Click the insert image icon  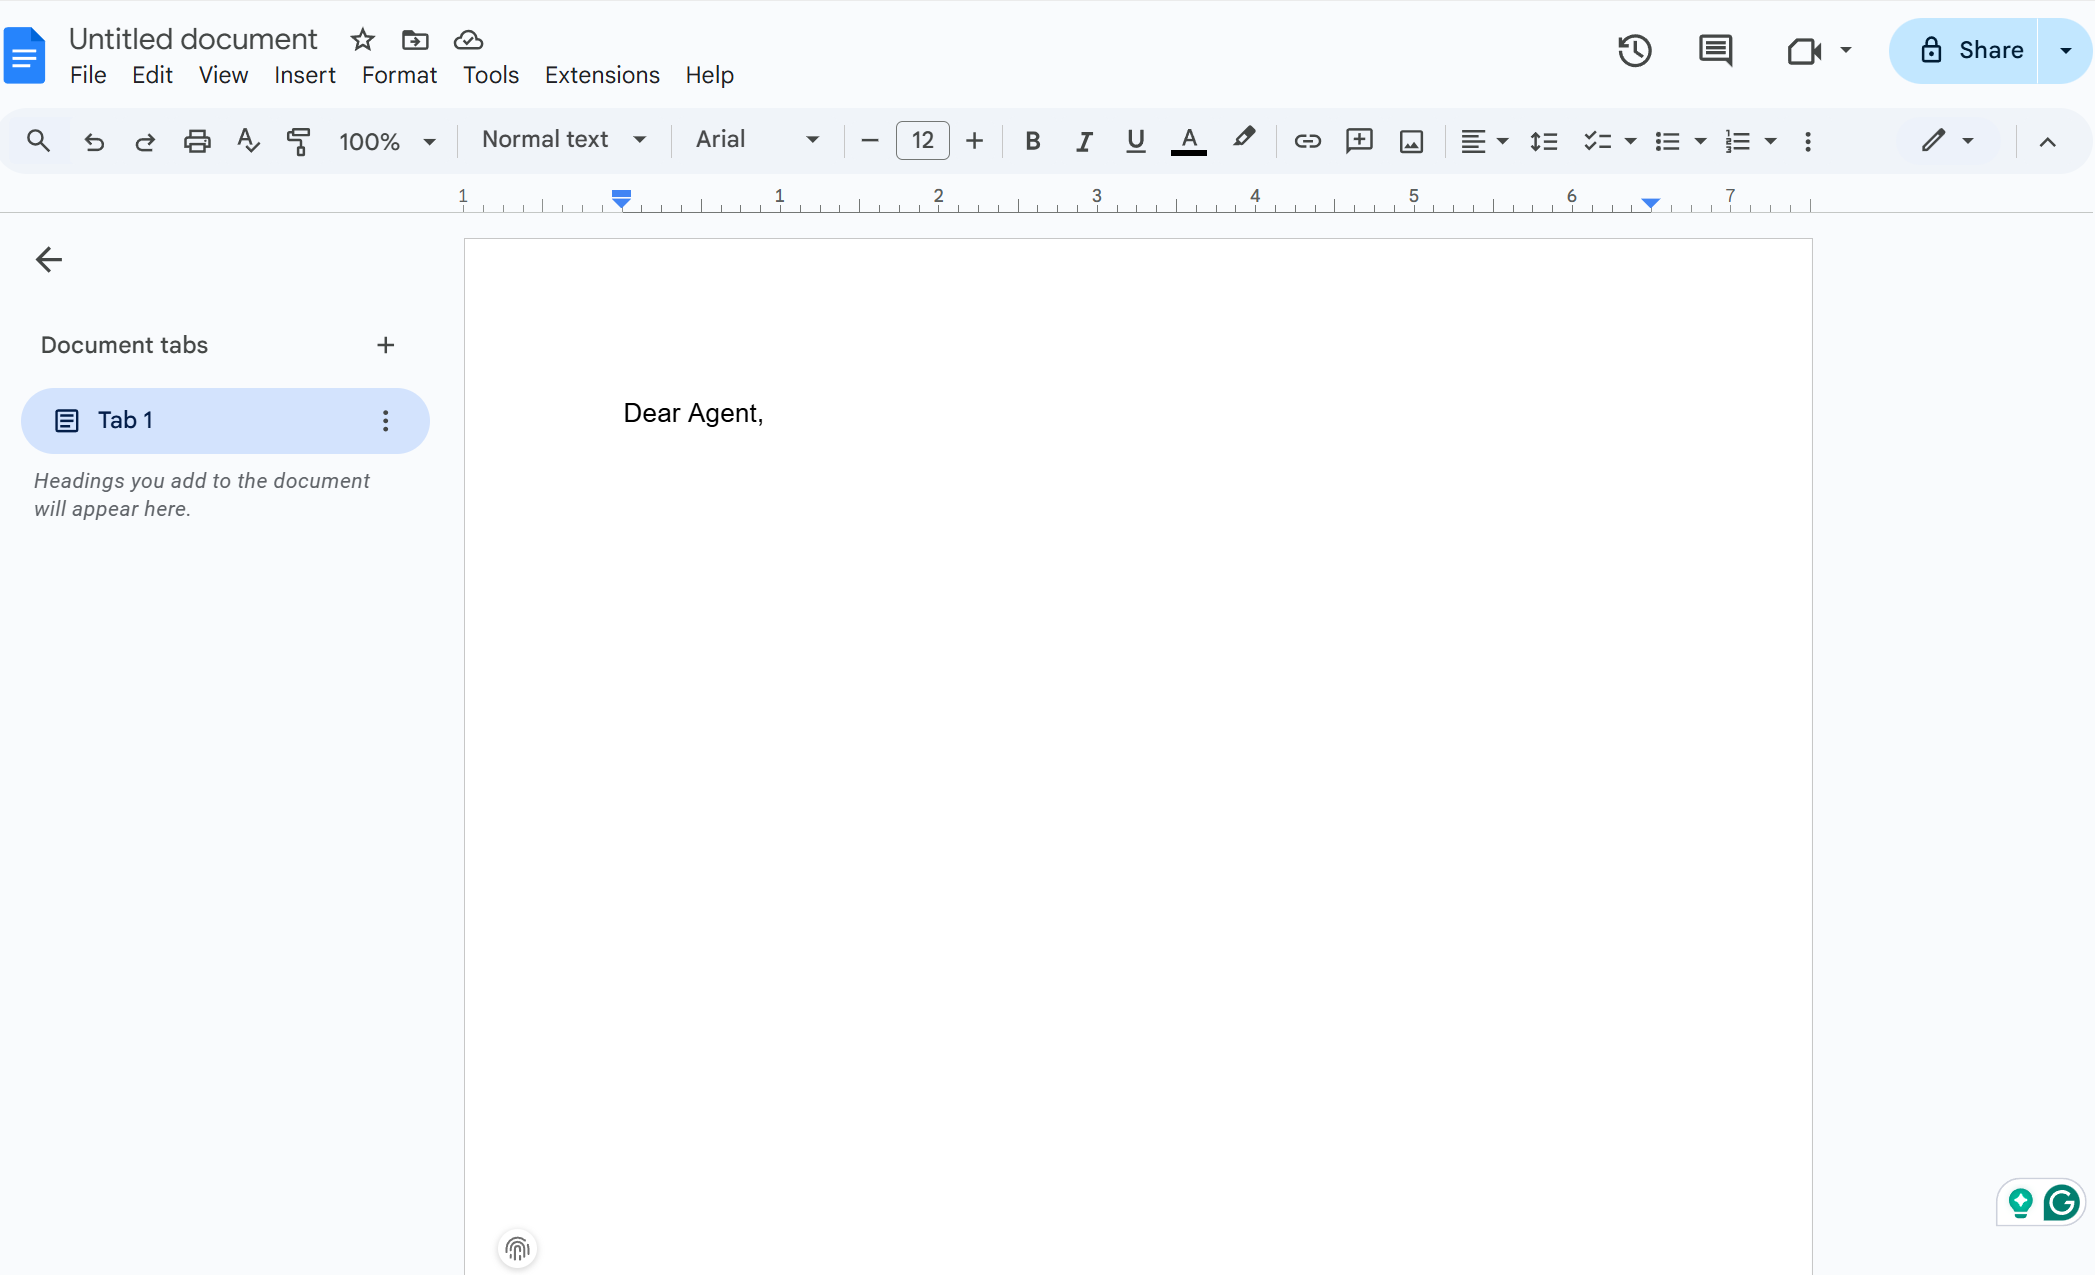coord(1411,141)
